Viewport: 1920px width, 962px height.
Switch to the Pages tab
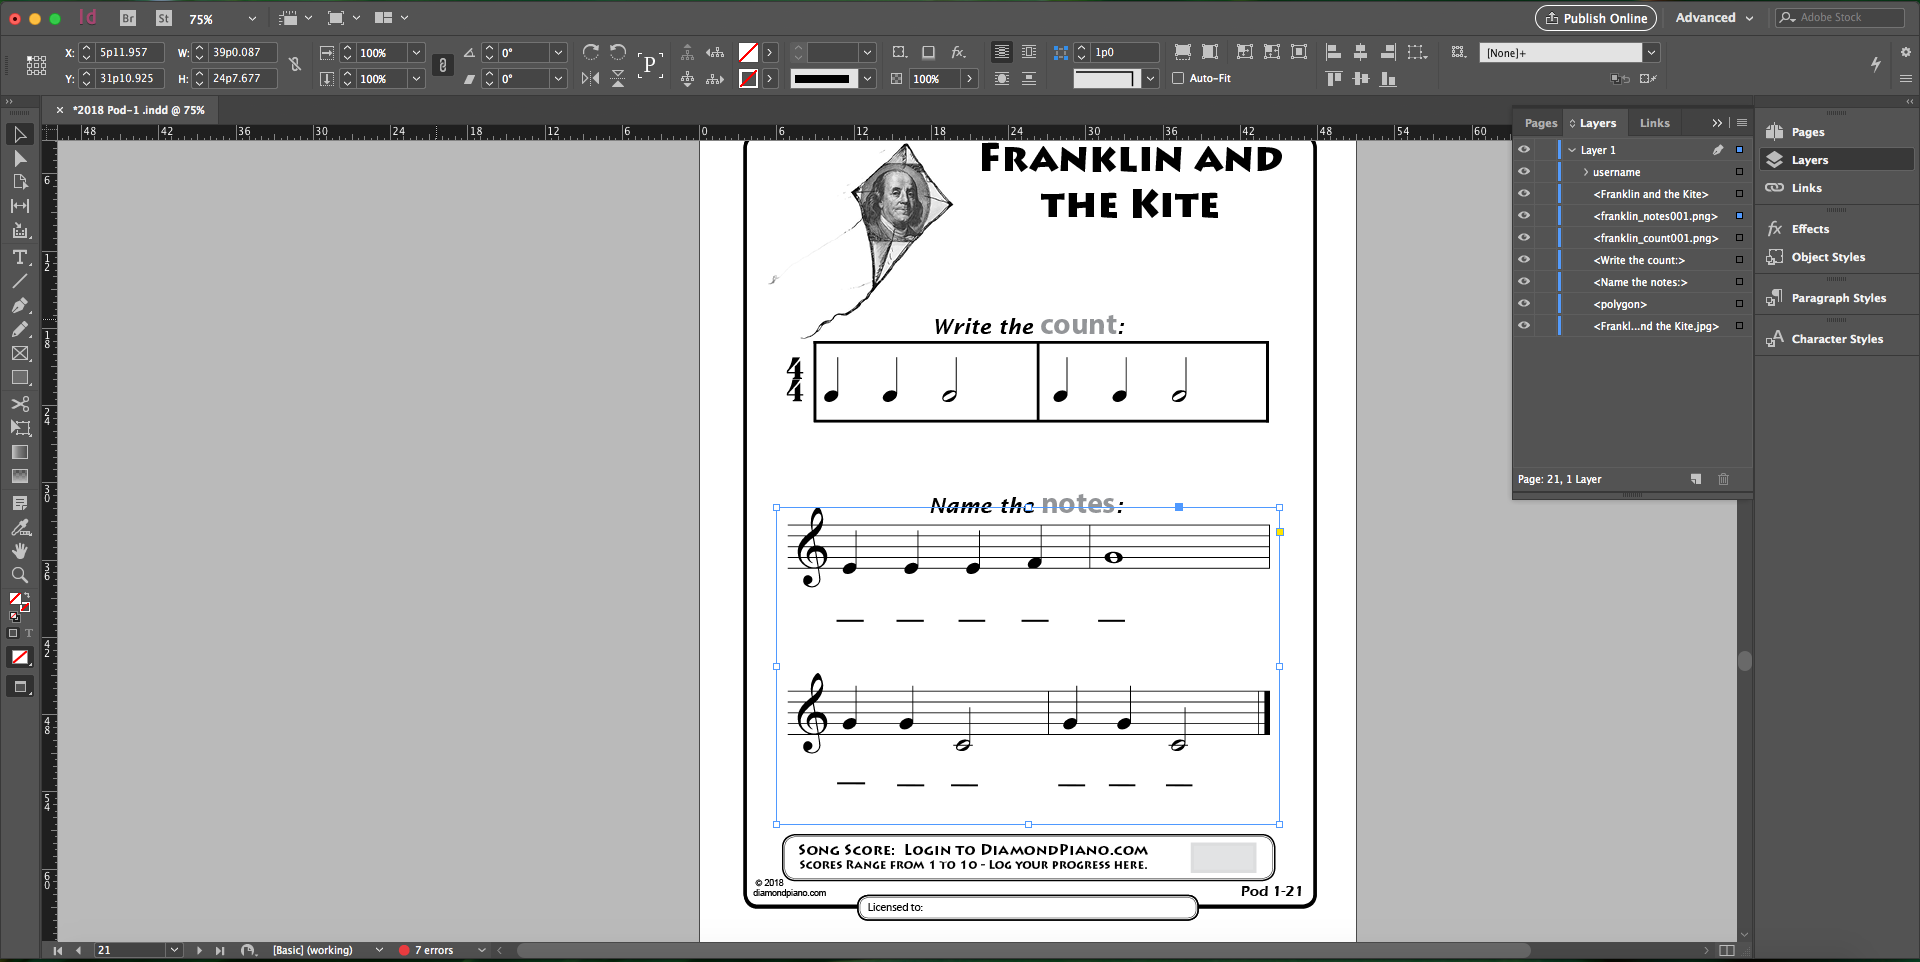point(1540,123)
